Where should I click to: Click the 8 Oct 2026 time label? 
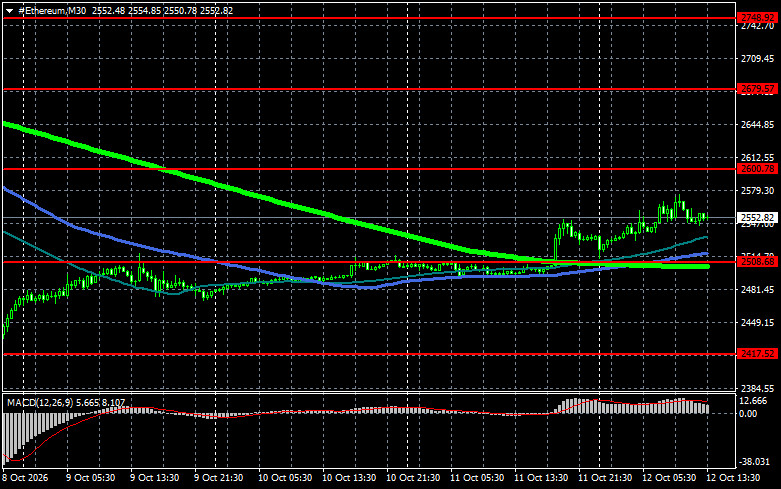click(25, 478)
